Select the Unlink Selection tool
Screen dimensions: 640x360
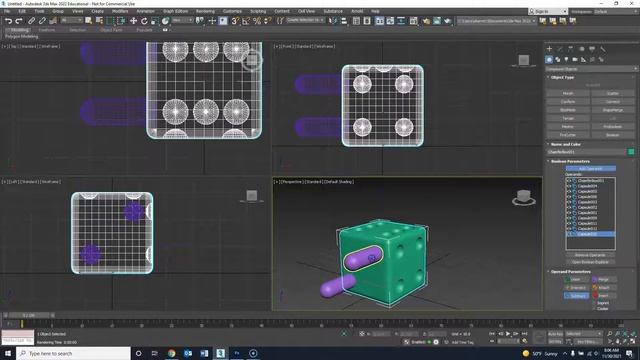[42, 21]
